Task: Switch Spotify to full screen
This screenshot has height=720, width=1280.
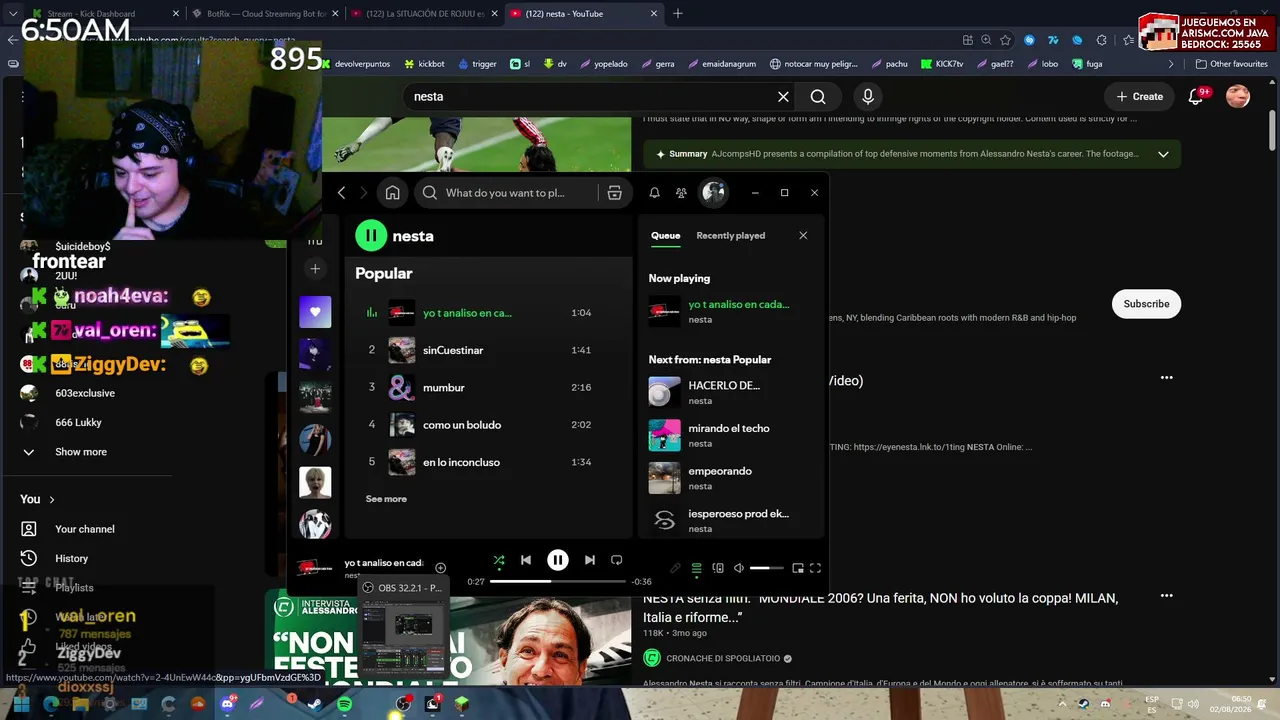Action: click(816, 568)
